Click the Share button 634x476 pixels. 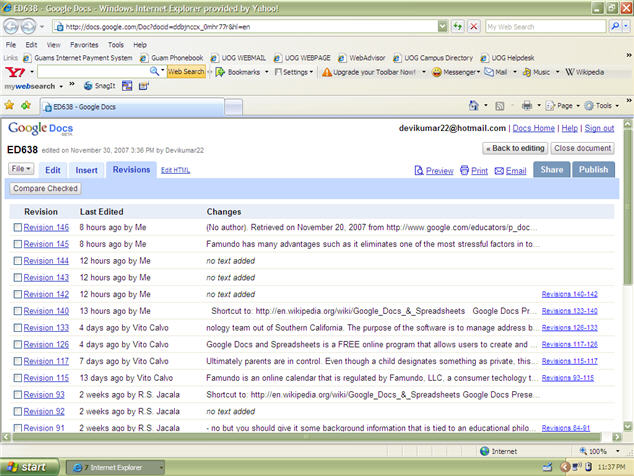pos(552,169)
